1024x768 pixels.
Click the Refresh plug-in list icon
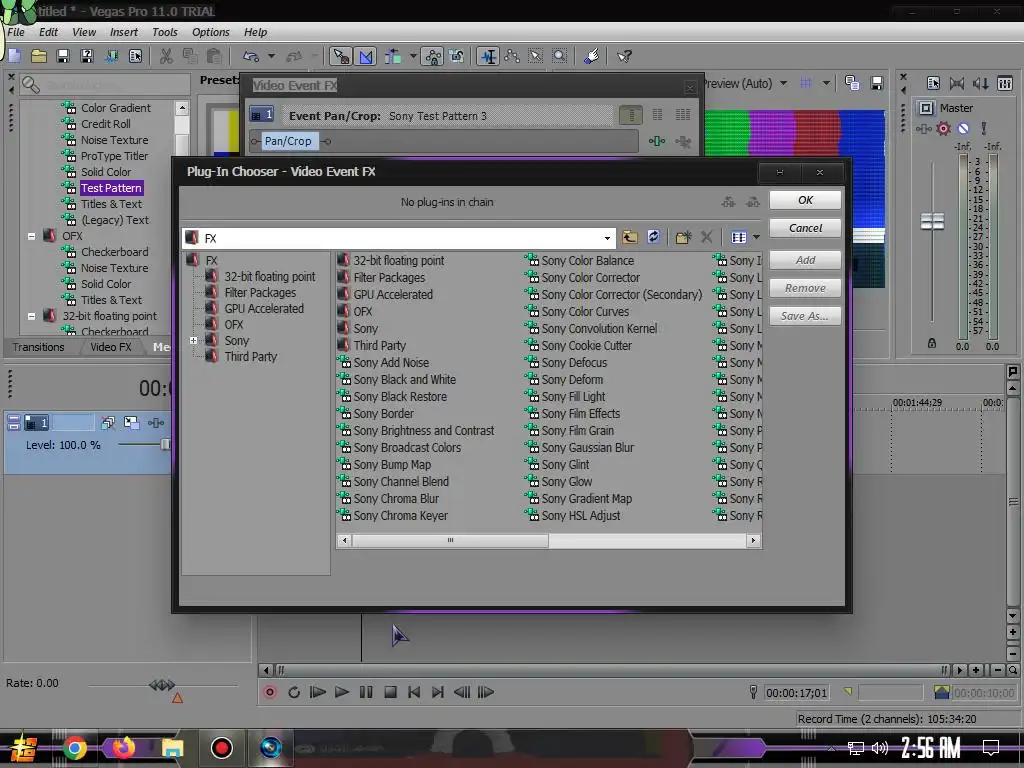click(x=653, y=237)
